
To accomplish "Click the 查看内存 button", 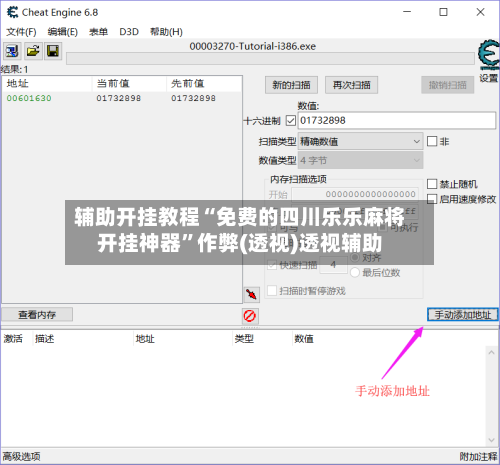I will point(37,315).
